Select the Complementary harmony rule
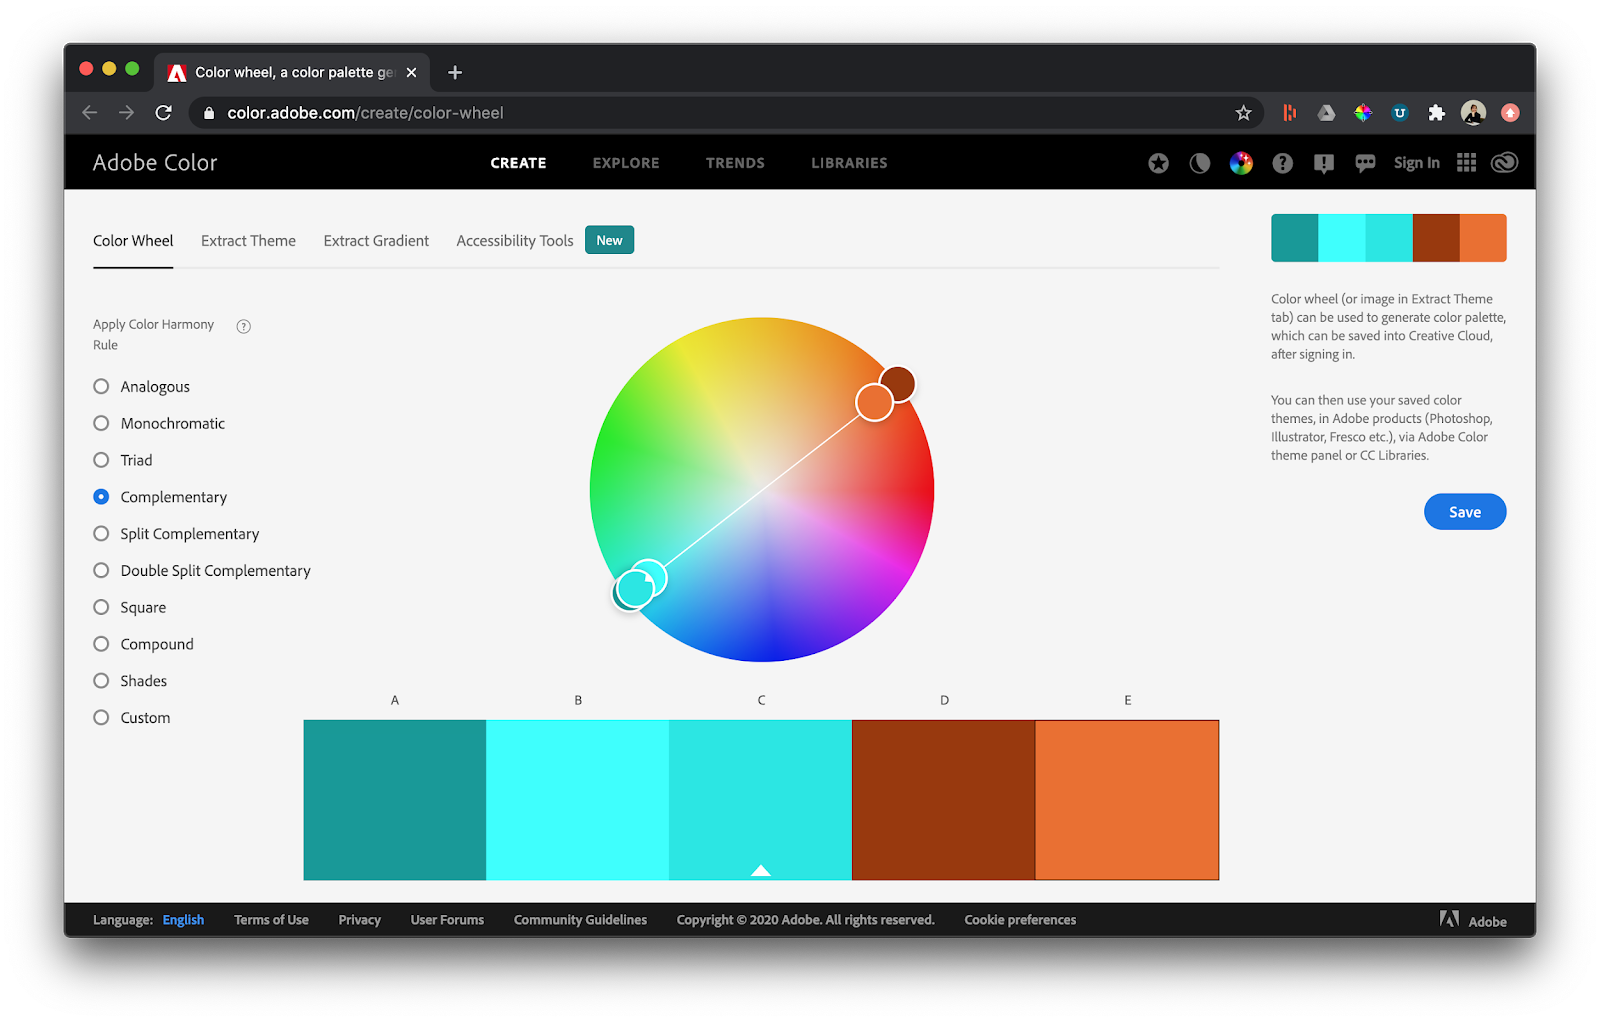The width and height of the screenshot is (1600, 1022). [x=101, y=497]
